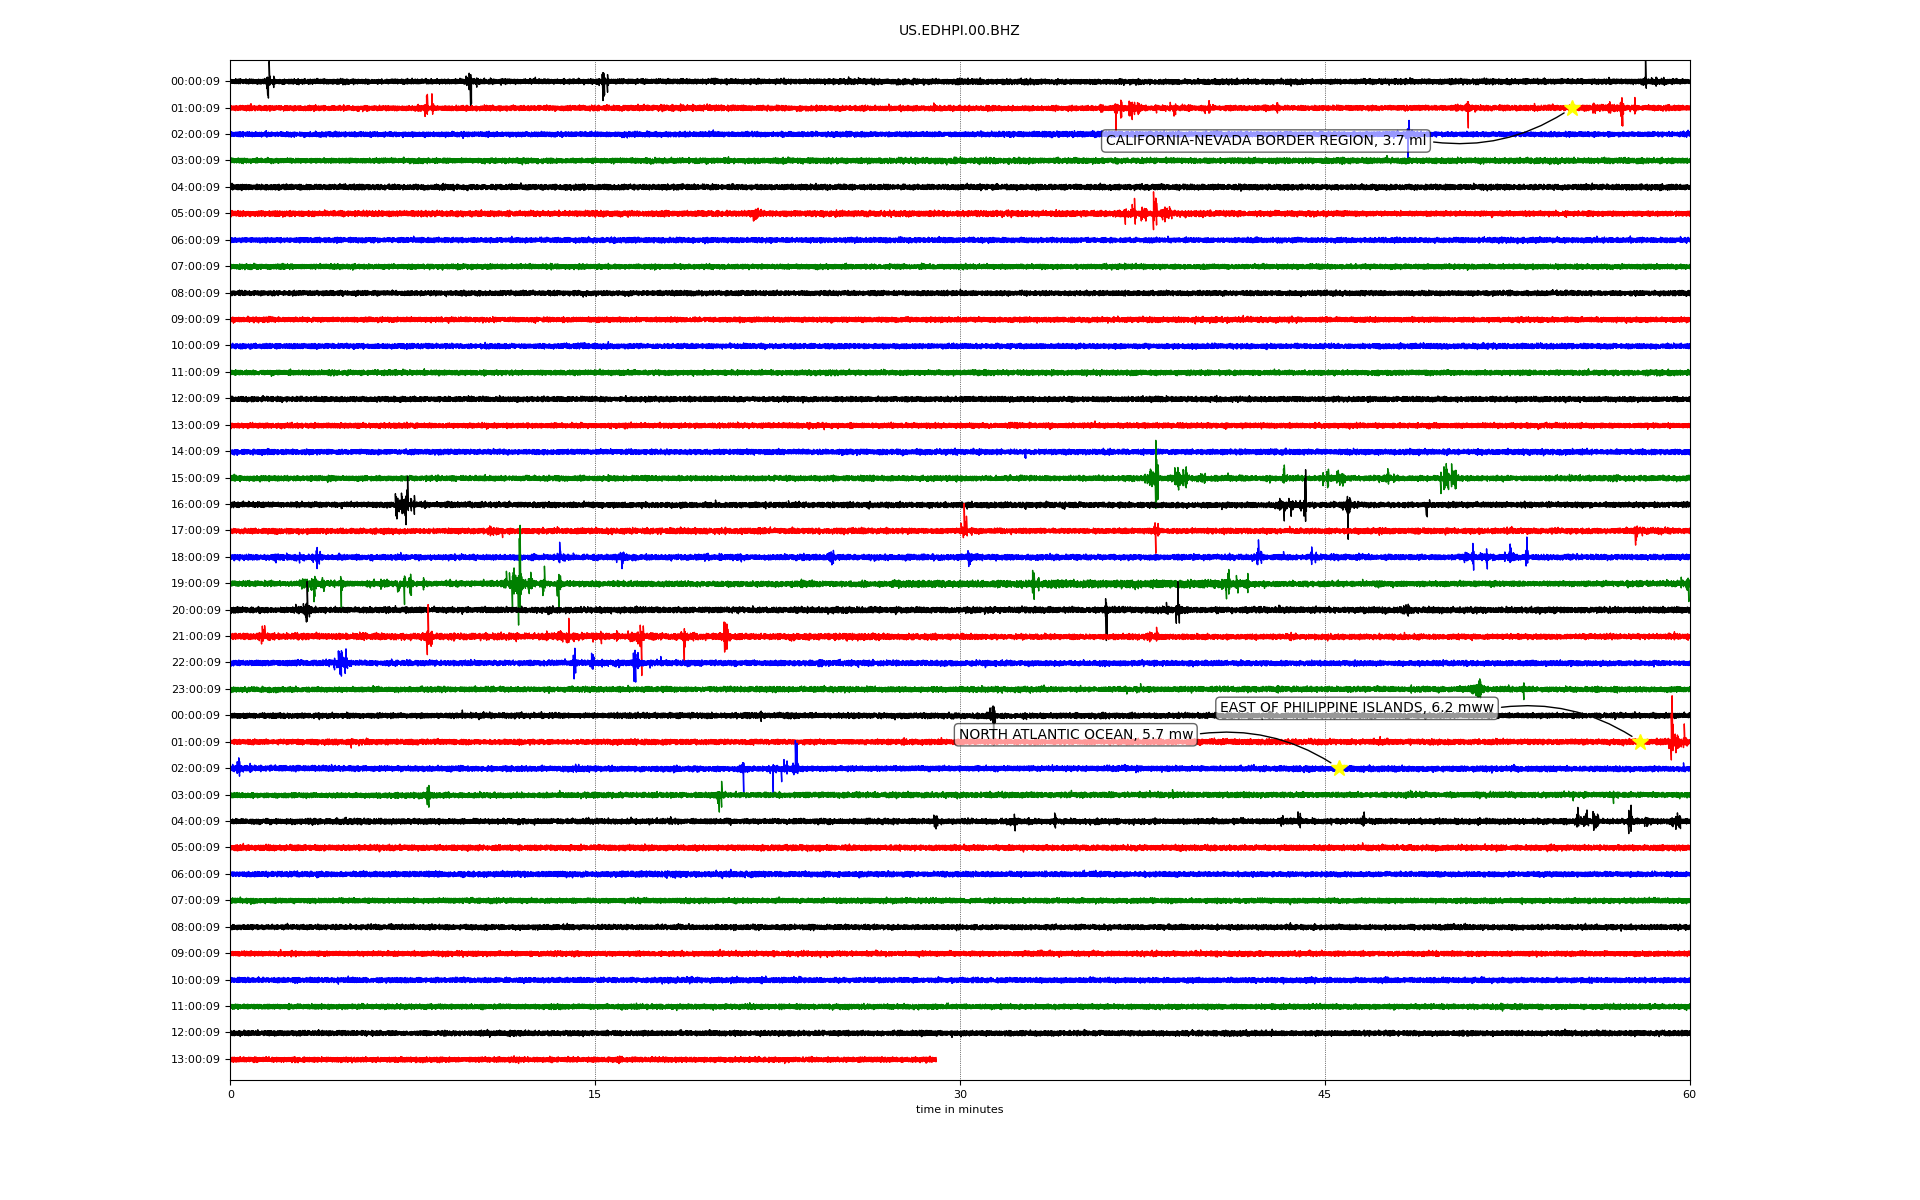This screenshot has width=1920, height=1200.
Task: Click the x-axis tick label 45
Action: pyautogui.click(x=1325, y=1094)
